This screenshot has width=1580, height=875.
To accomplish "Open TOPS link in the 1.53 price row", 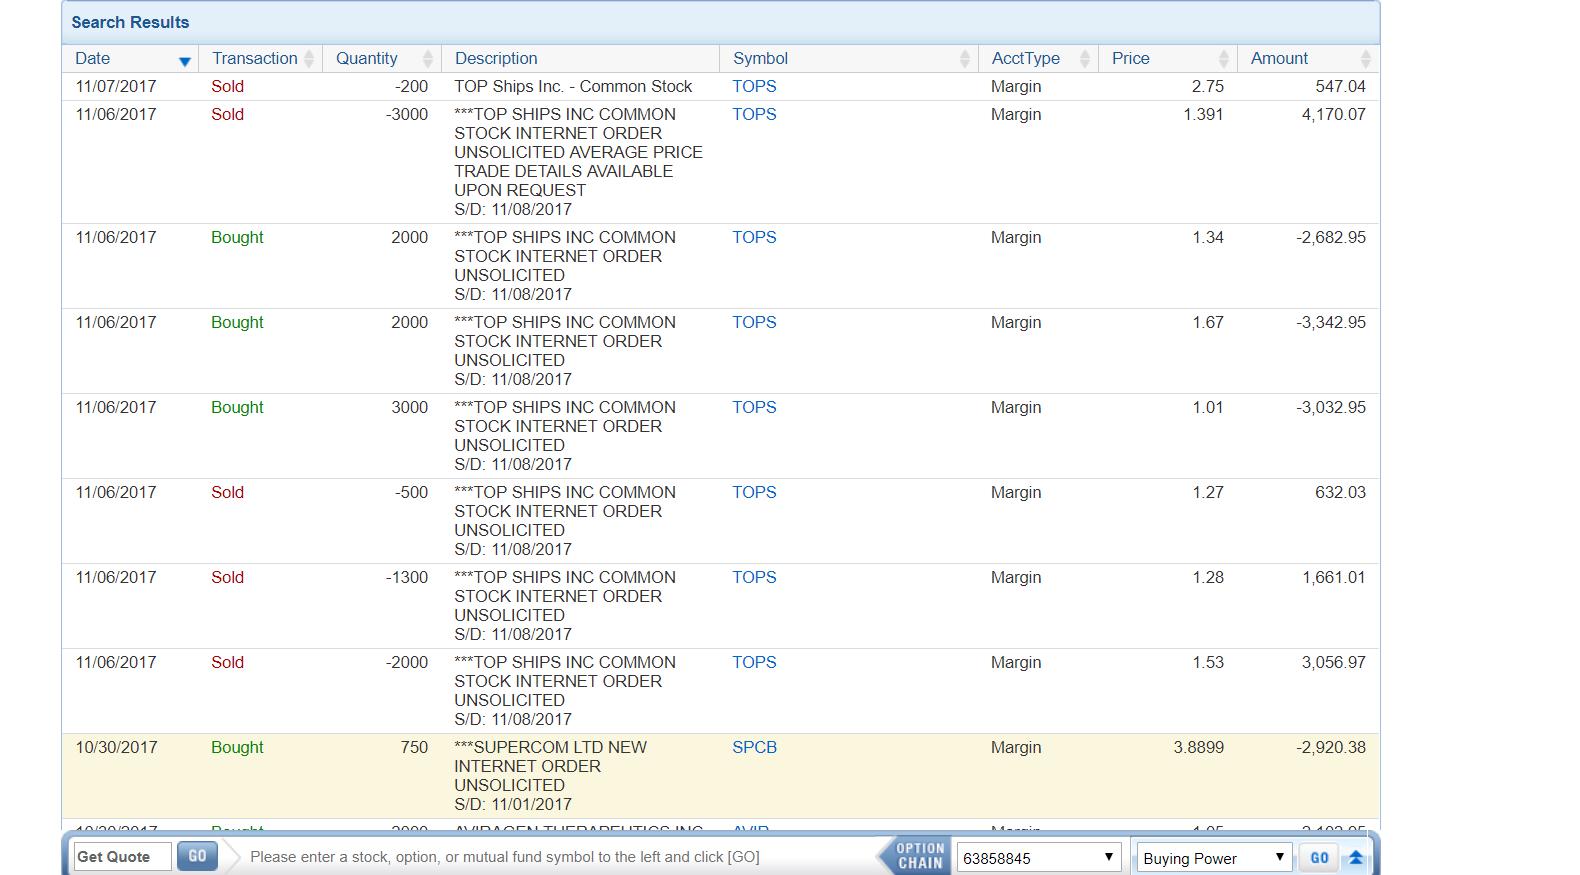I will coord(754,663).
